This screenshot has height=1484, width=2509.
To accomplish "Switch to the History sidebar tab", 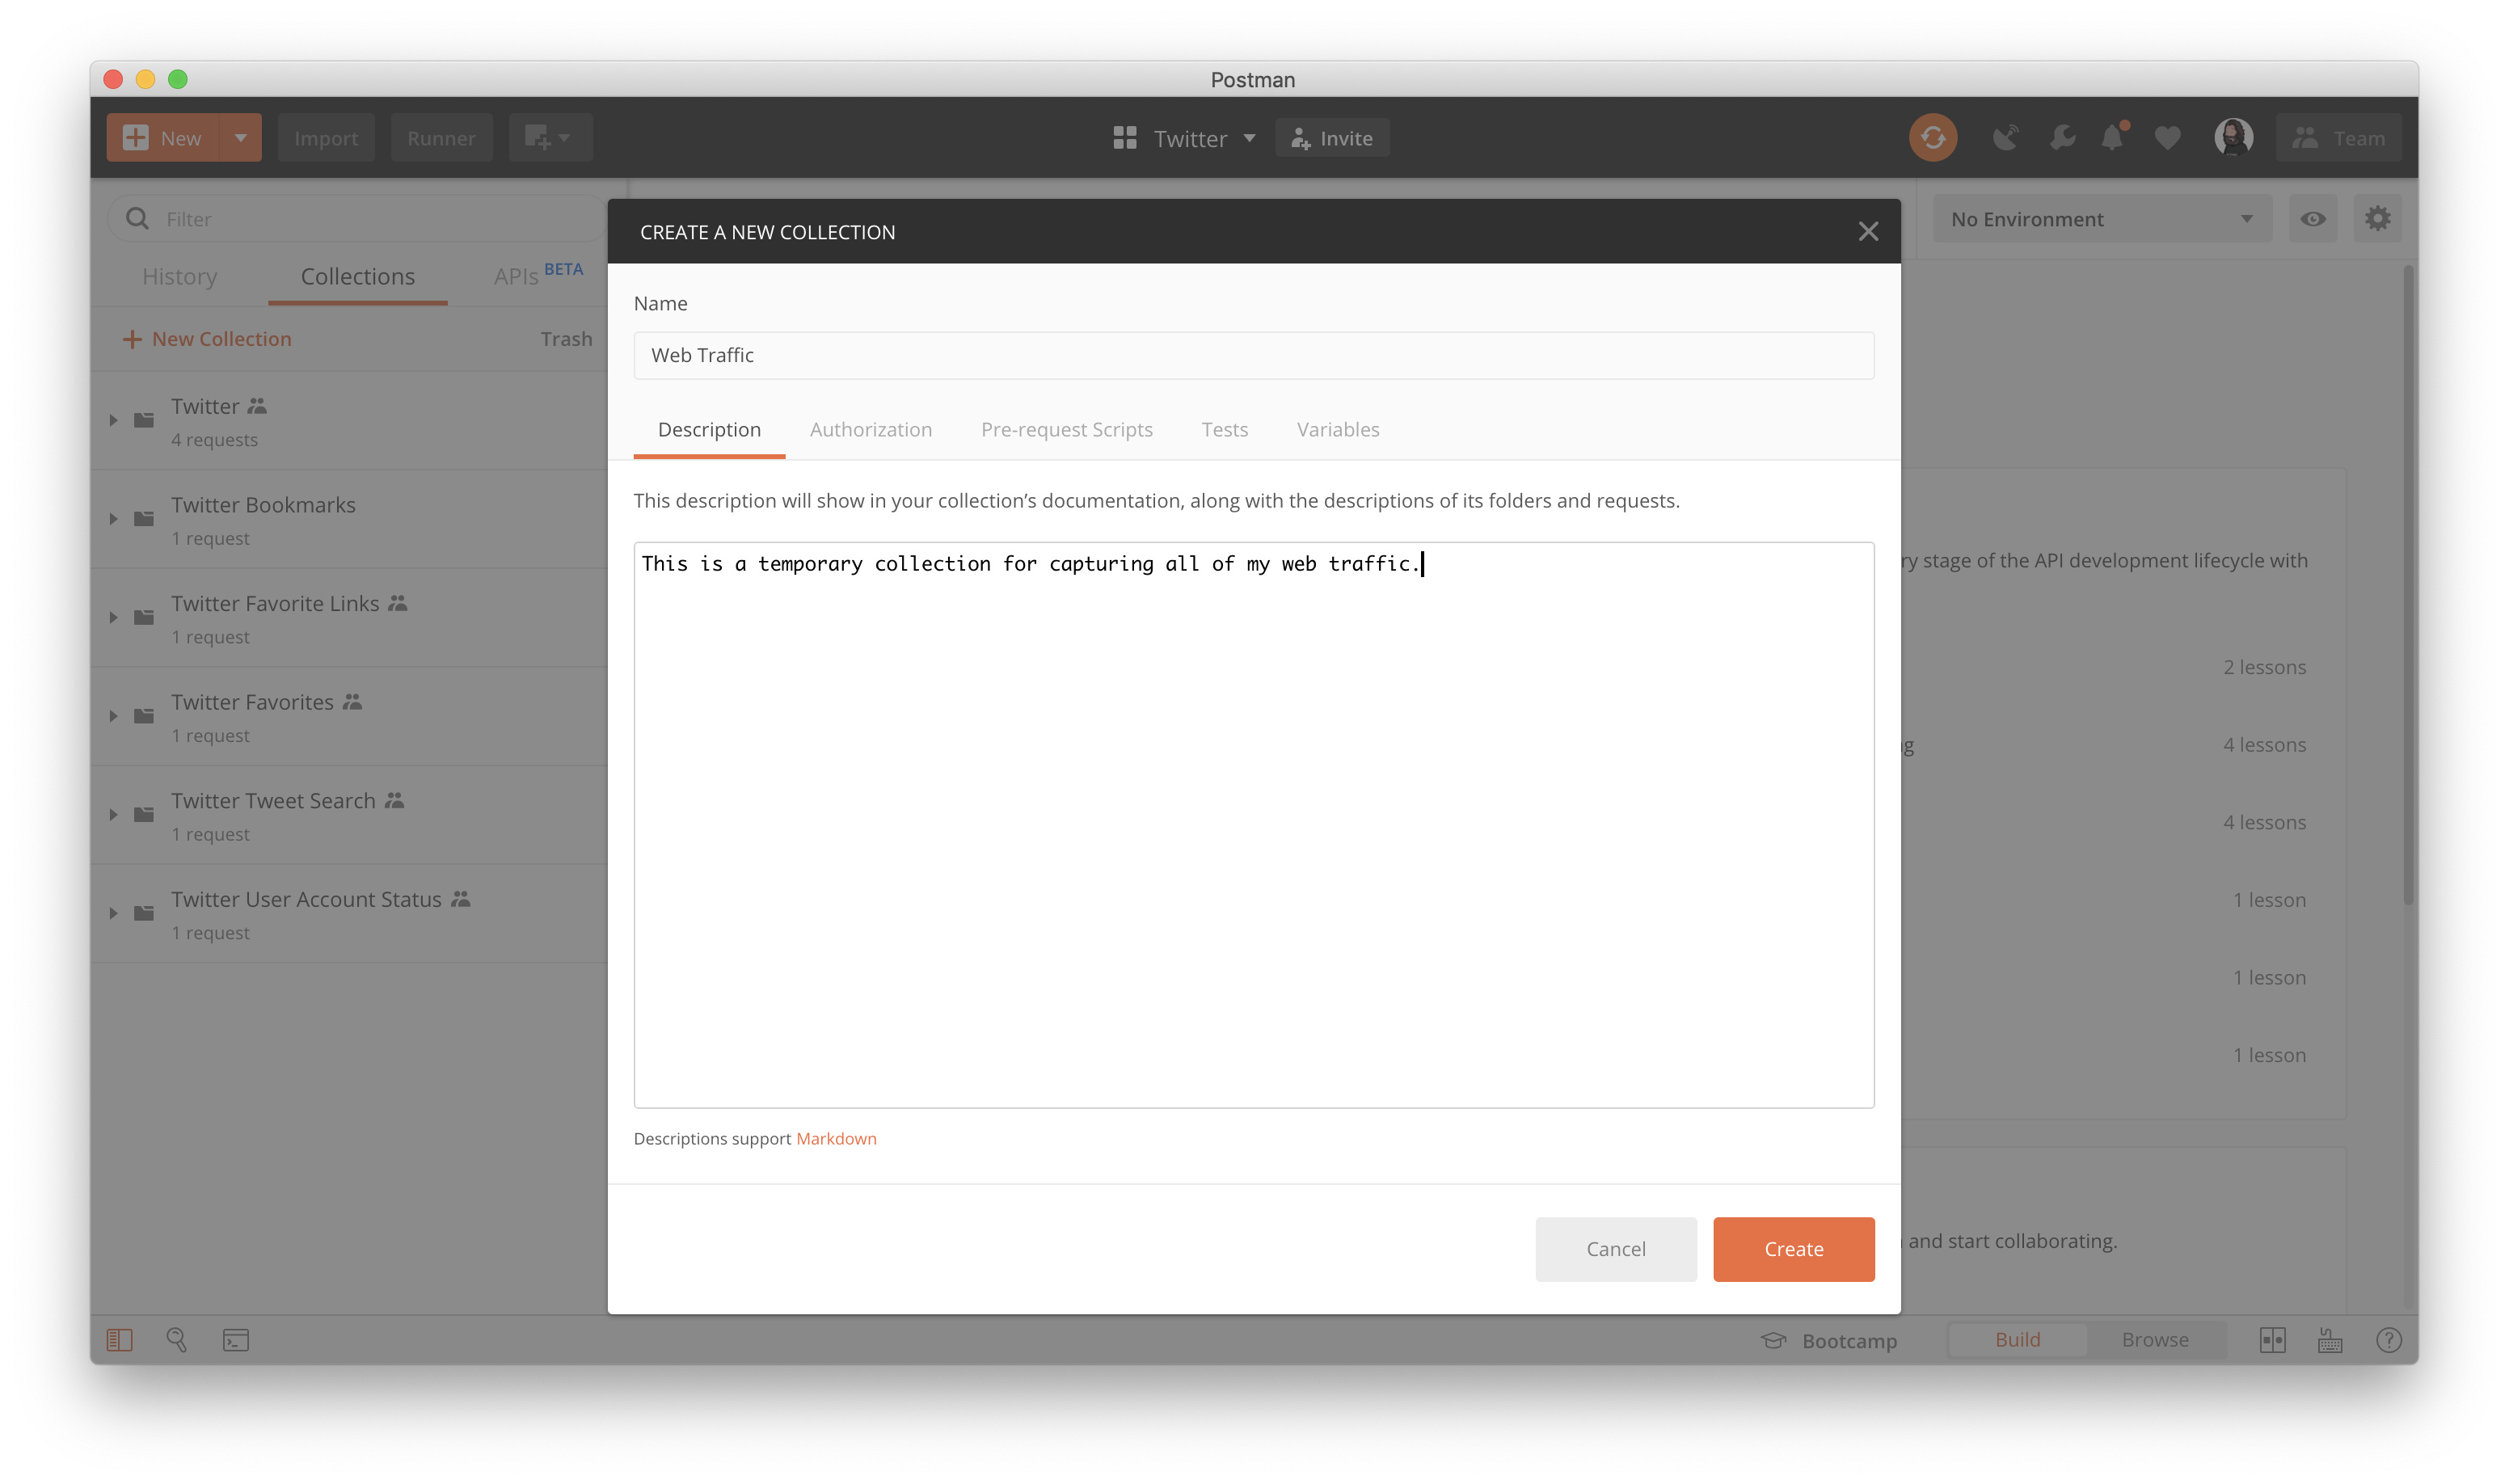I will [180, 277].
